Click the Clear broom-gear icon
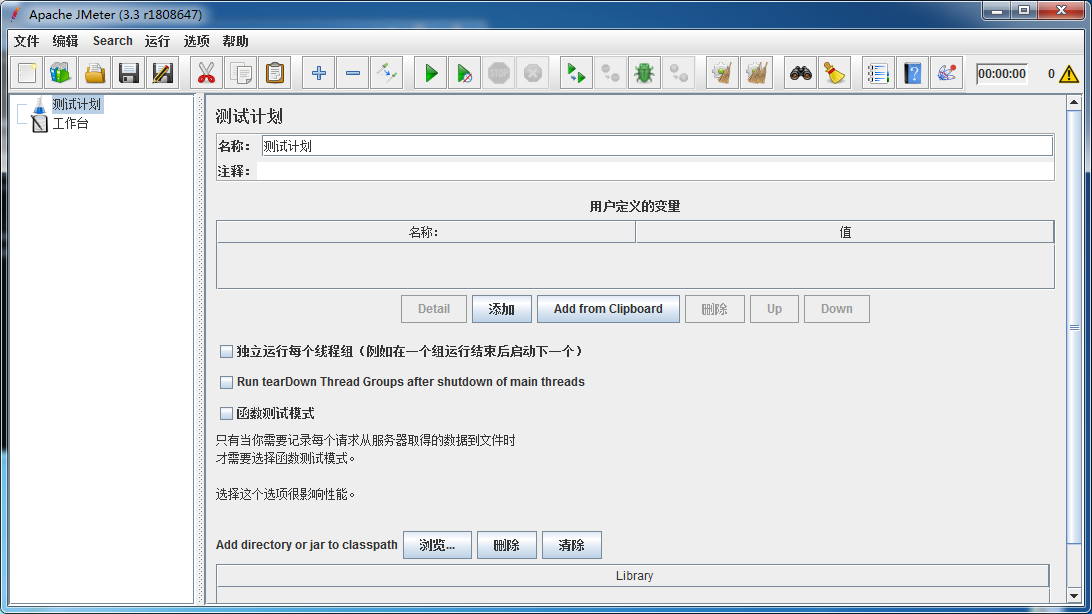 click(723, 73)
